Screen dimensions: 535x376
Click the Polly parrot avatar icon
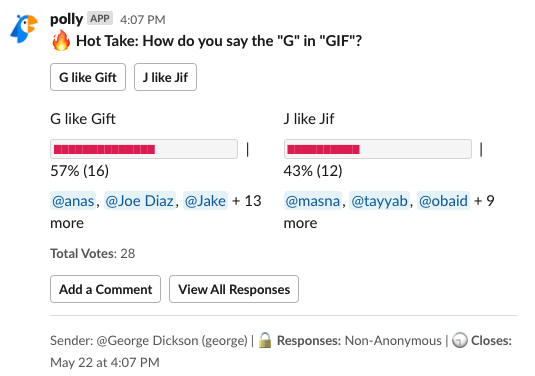(24, 29)
